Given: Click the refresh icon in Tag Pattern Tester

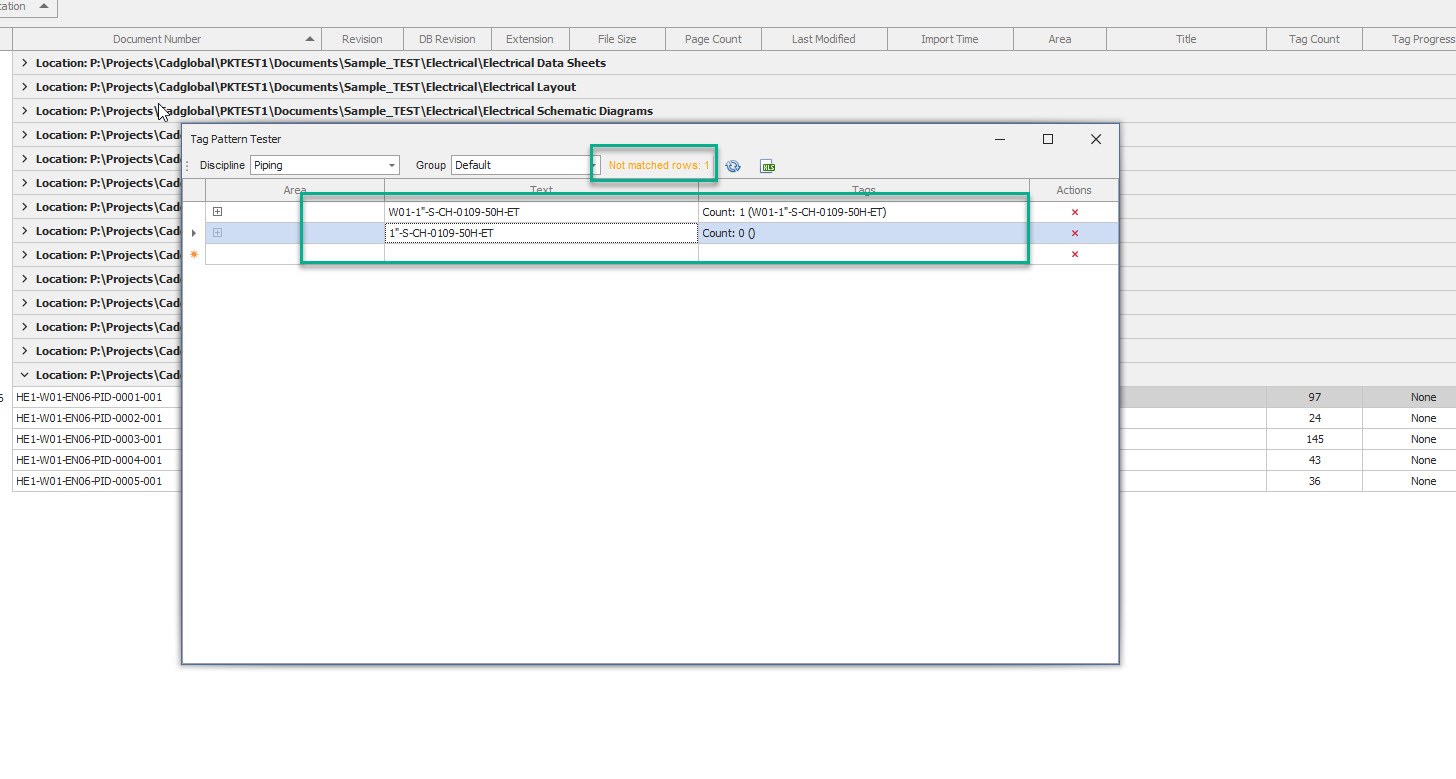Looking at the screenshot, I should pos(733,166).
